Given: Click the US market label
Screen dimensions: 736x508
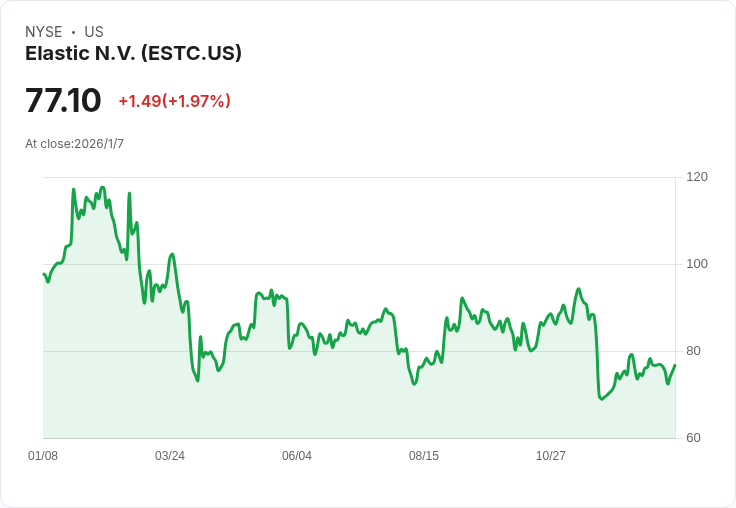Looking at the screenshot, I should pyautogui.click(x=94, y=32).
